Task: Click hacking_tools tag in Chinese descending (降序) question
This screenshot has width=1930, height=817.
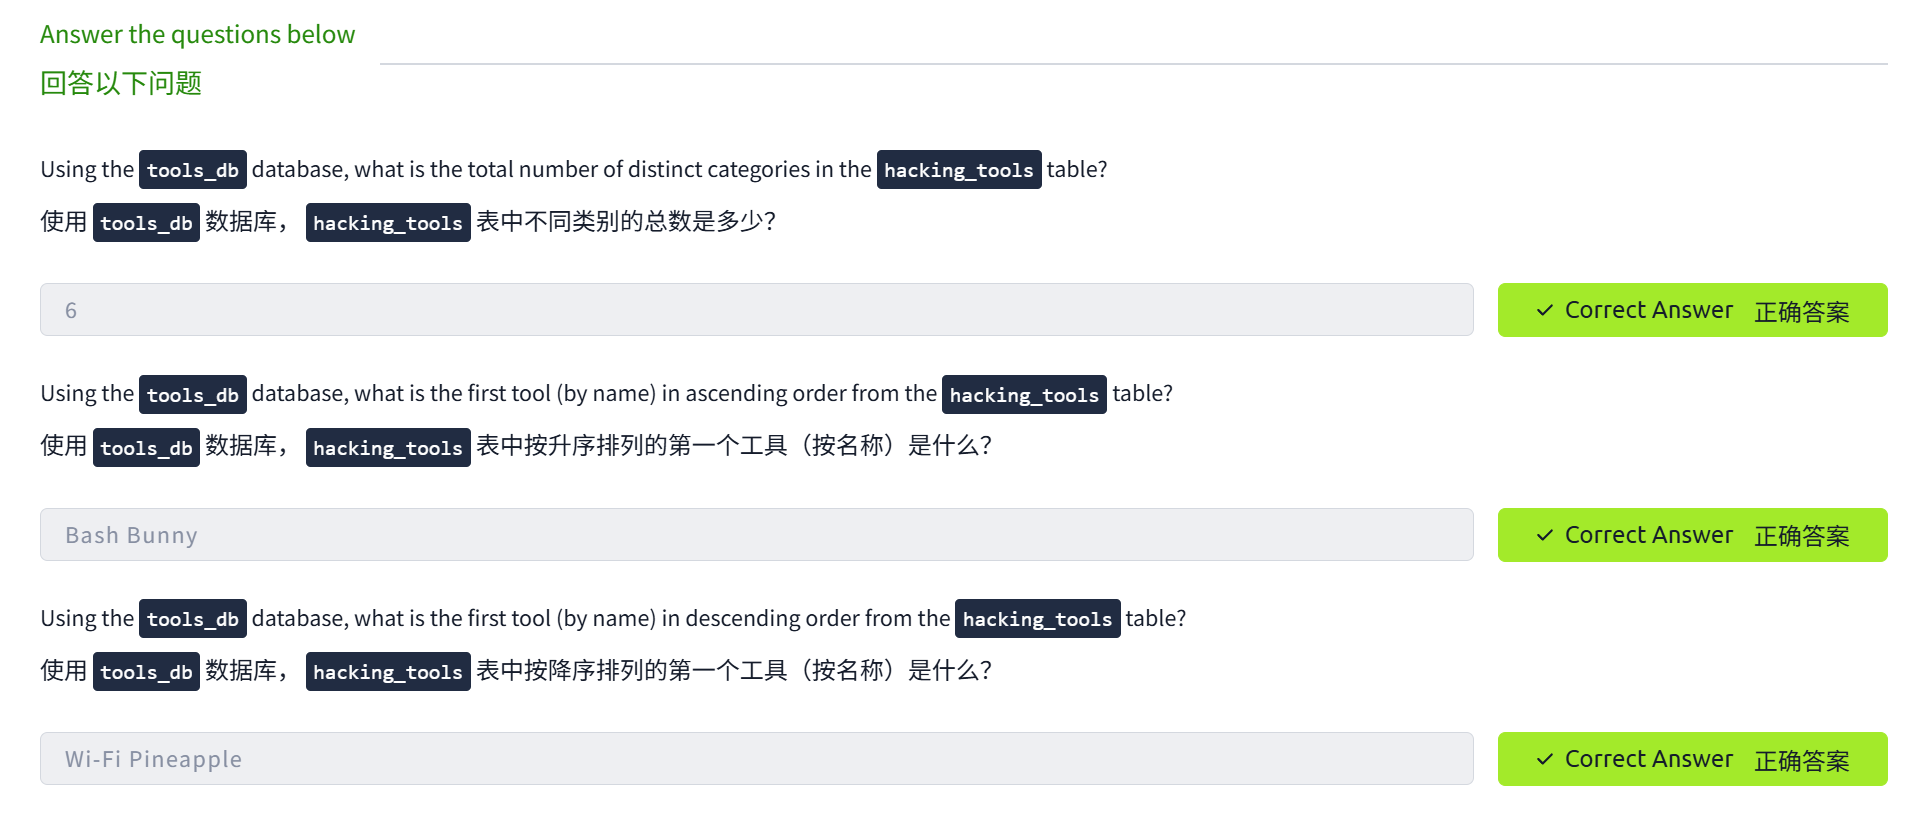Action: [x=387, y=672]
